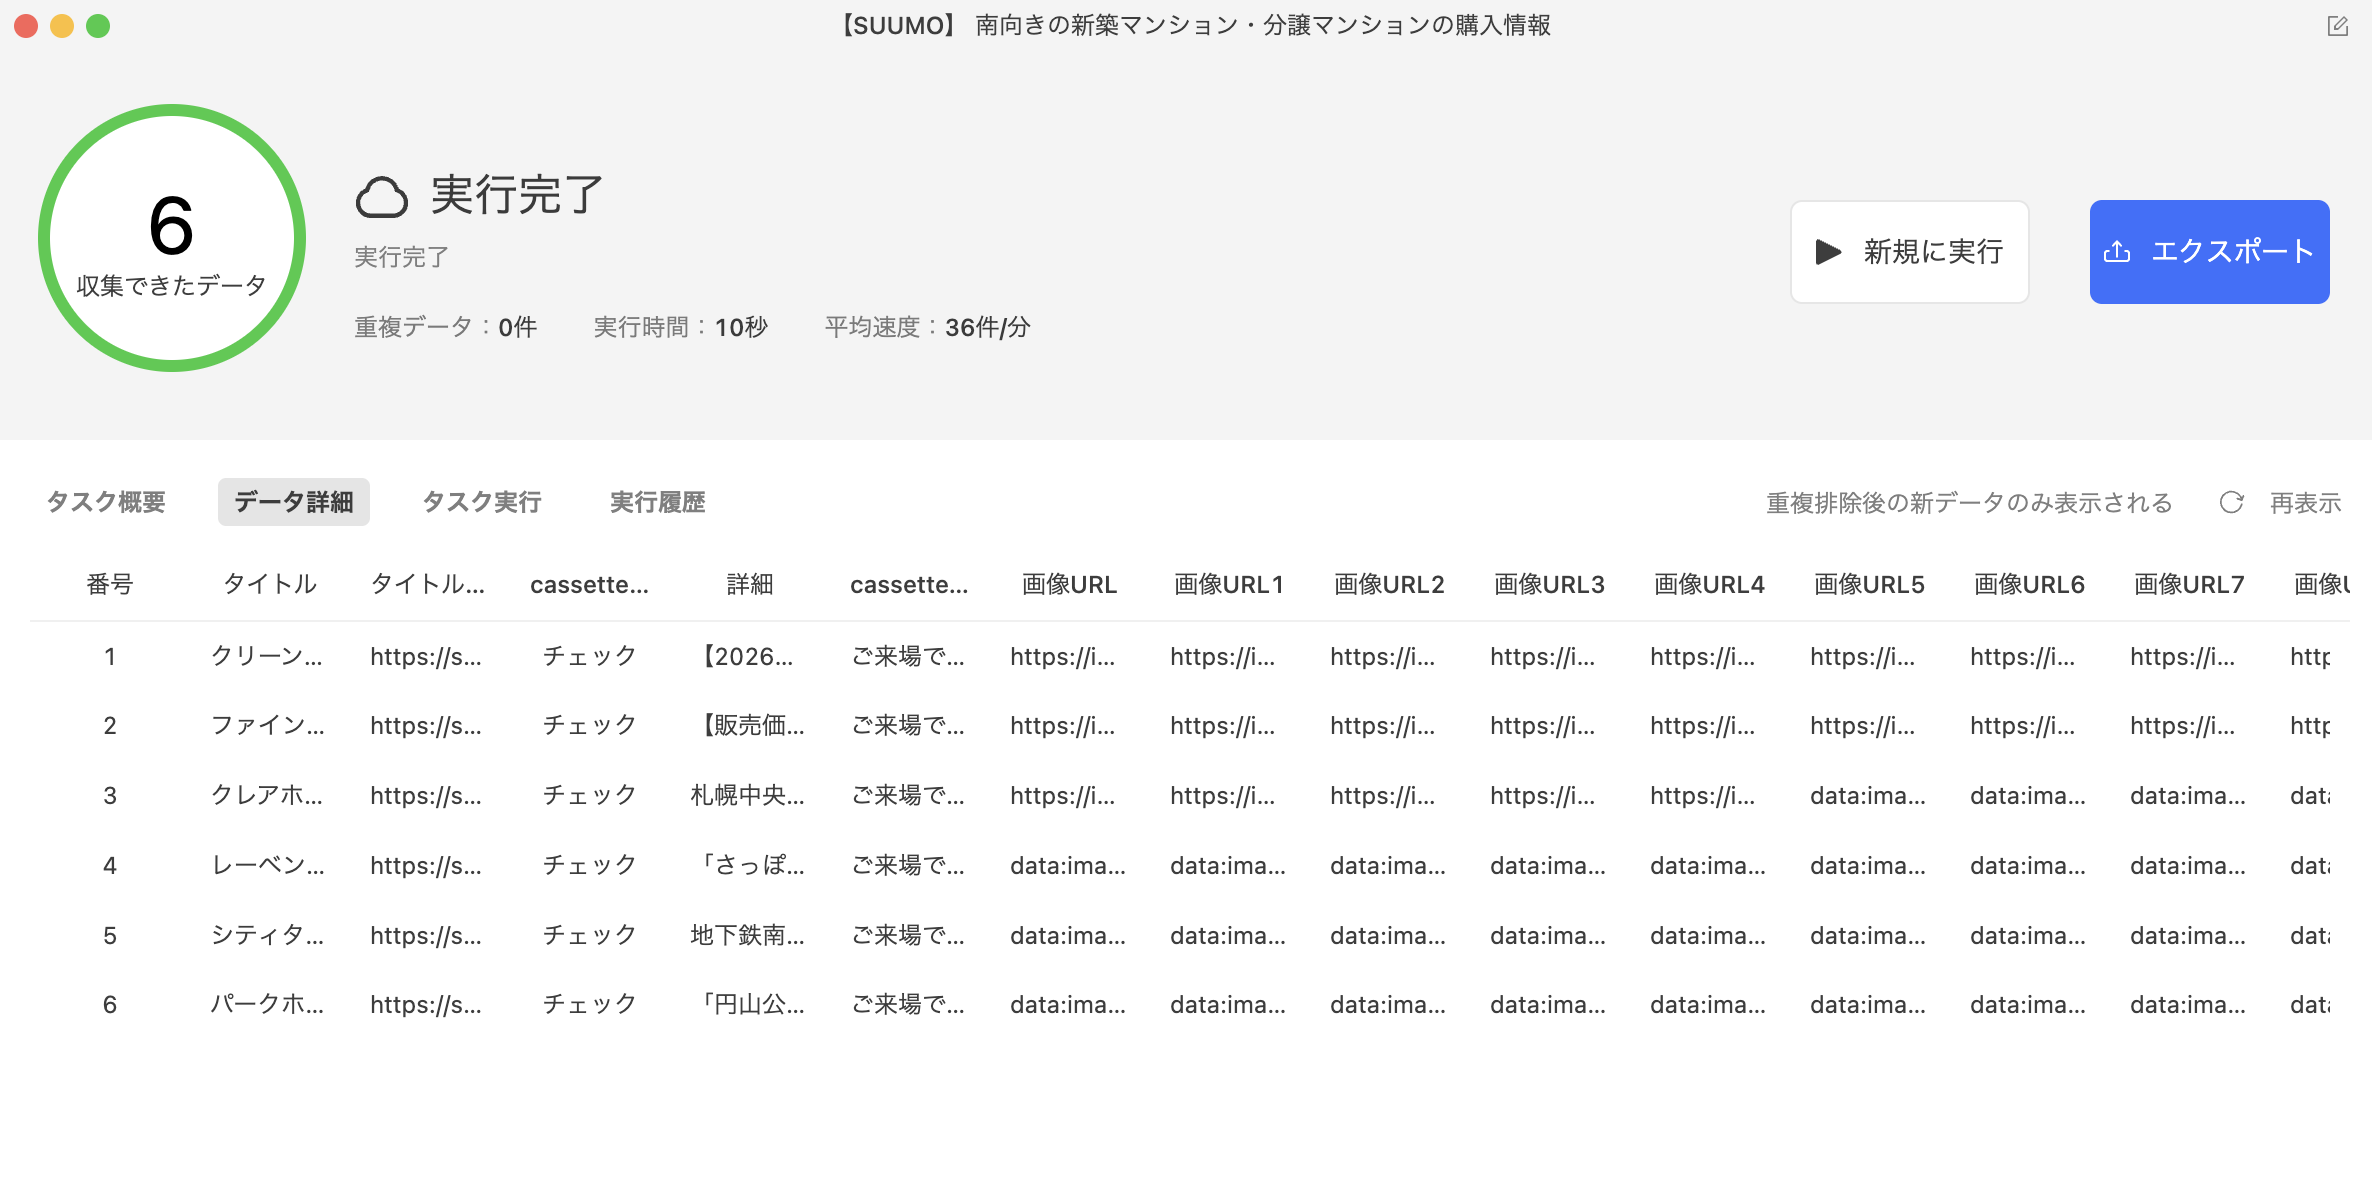
Task: Click the play icon in 新規に実行
Action: (1828, 251)
